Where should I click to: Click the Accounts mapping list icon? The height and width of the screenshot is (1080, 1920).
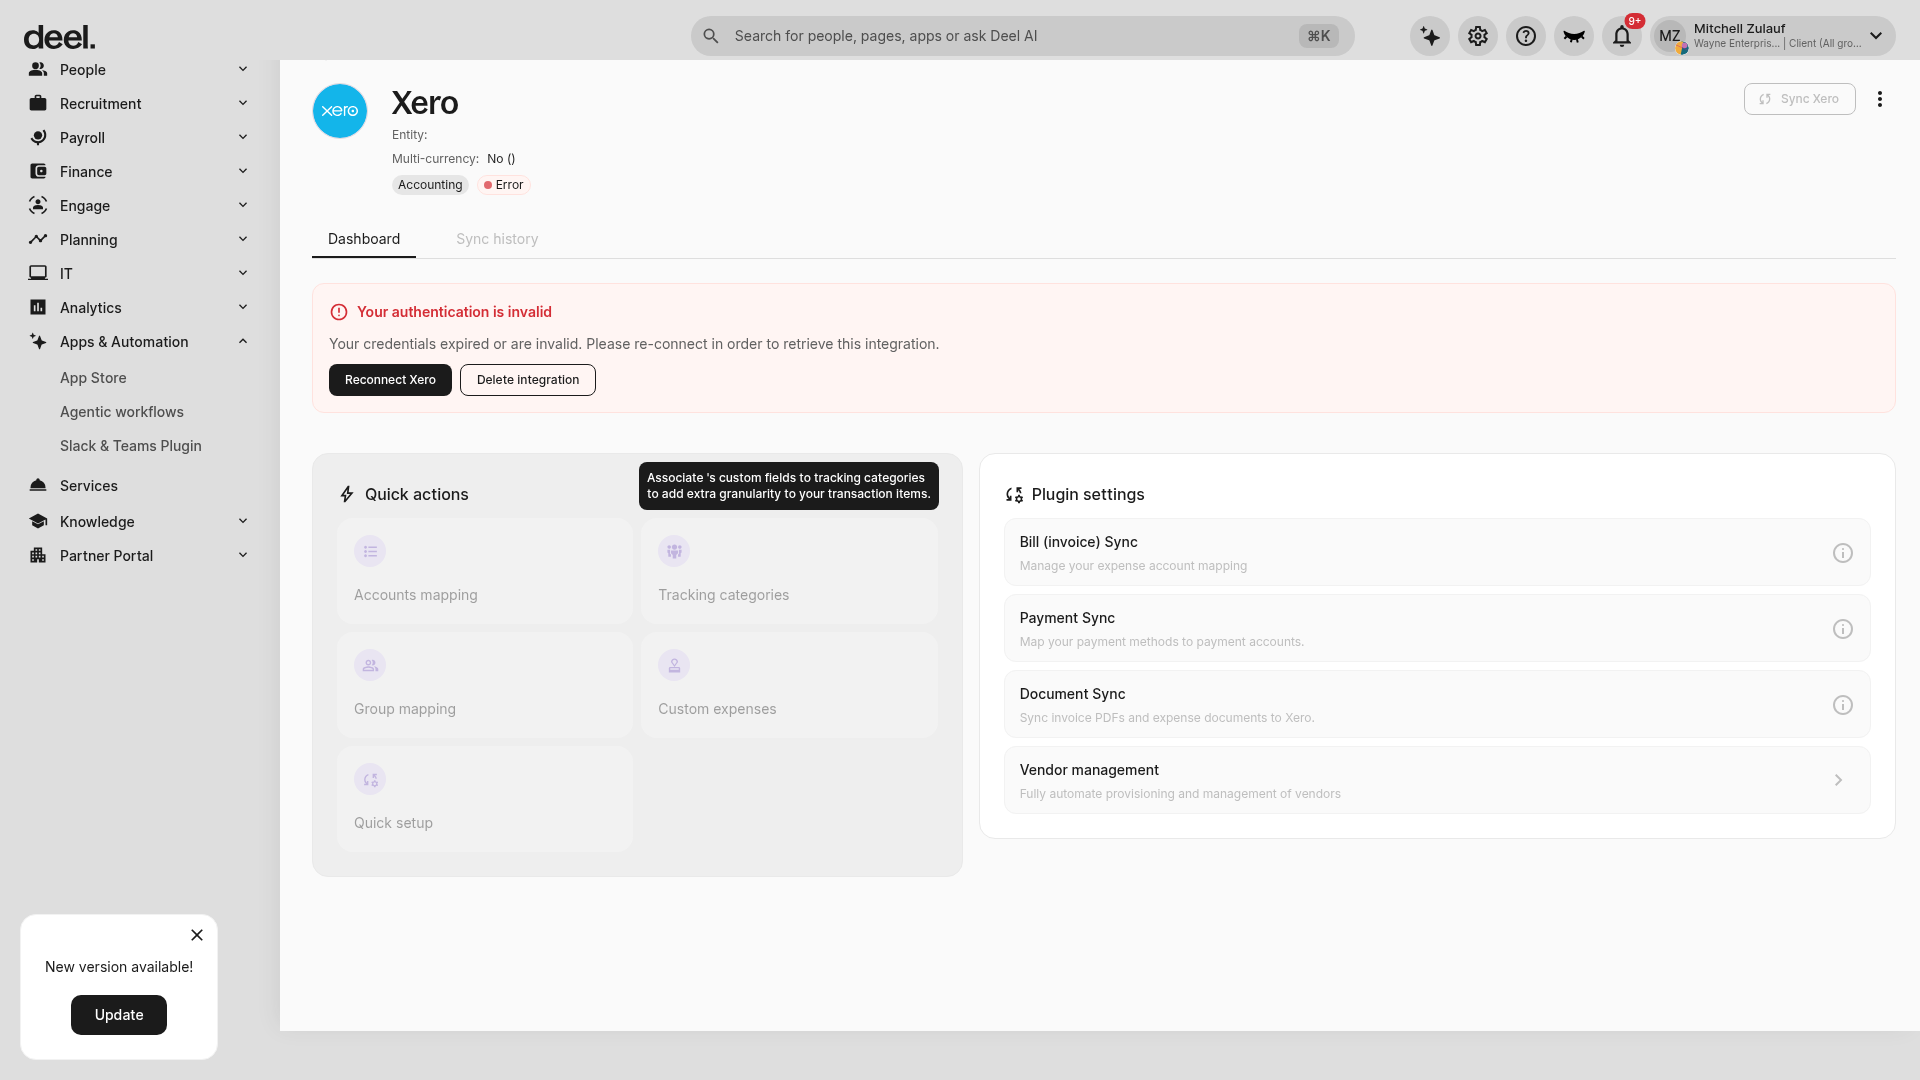[370, 551]
